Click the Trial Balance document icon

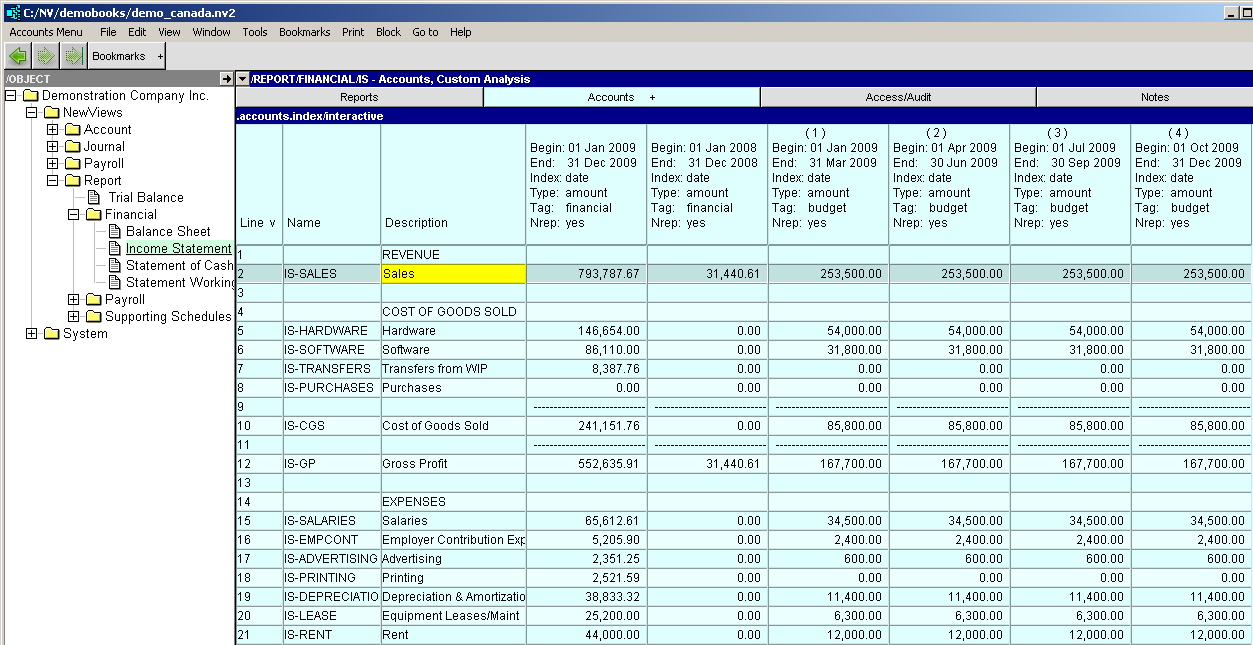[94, 198]
